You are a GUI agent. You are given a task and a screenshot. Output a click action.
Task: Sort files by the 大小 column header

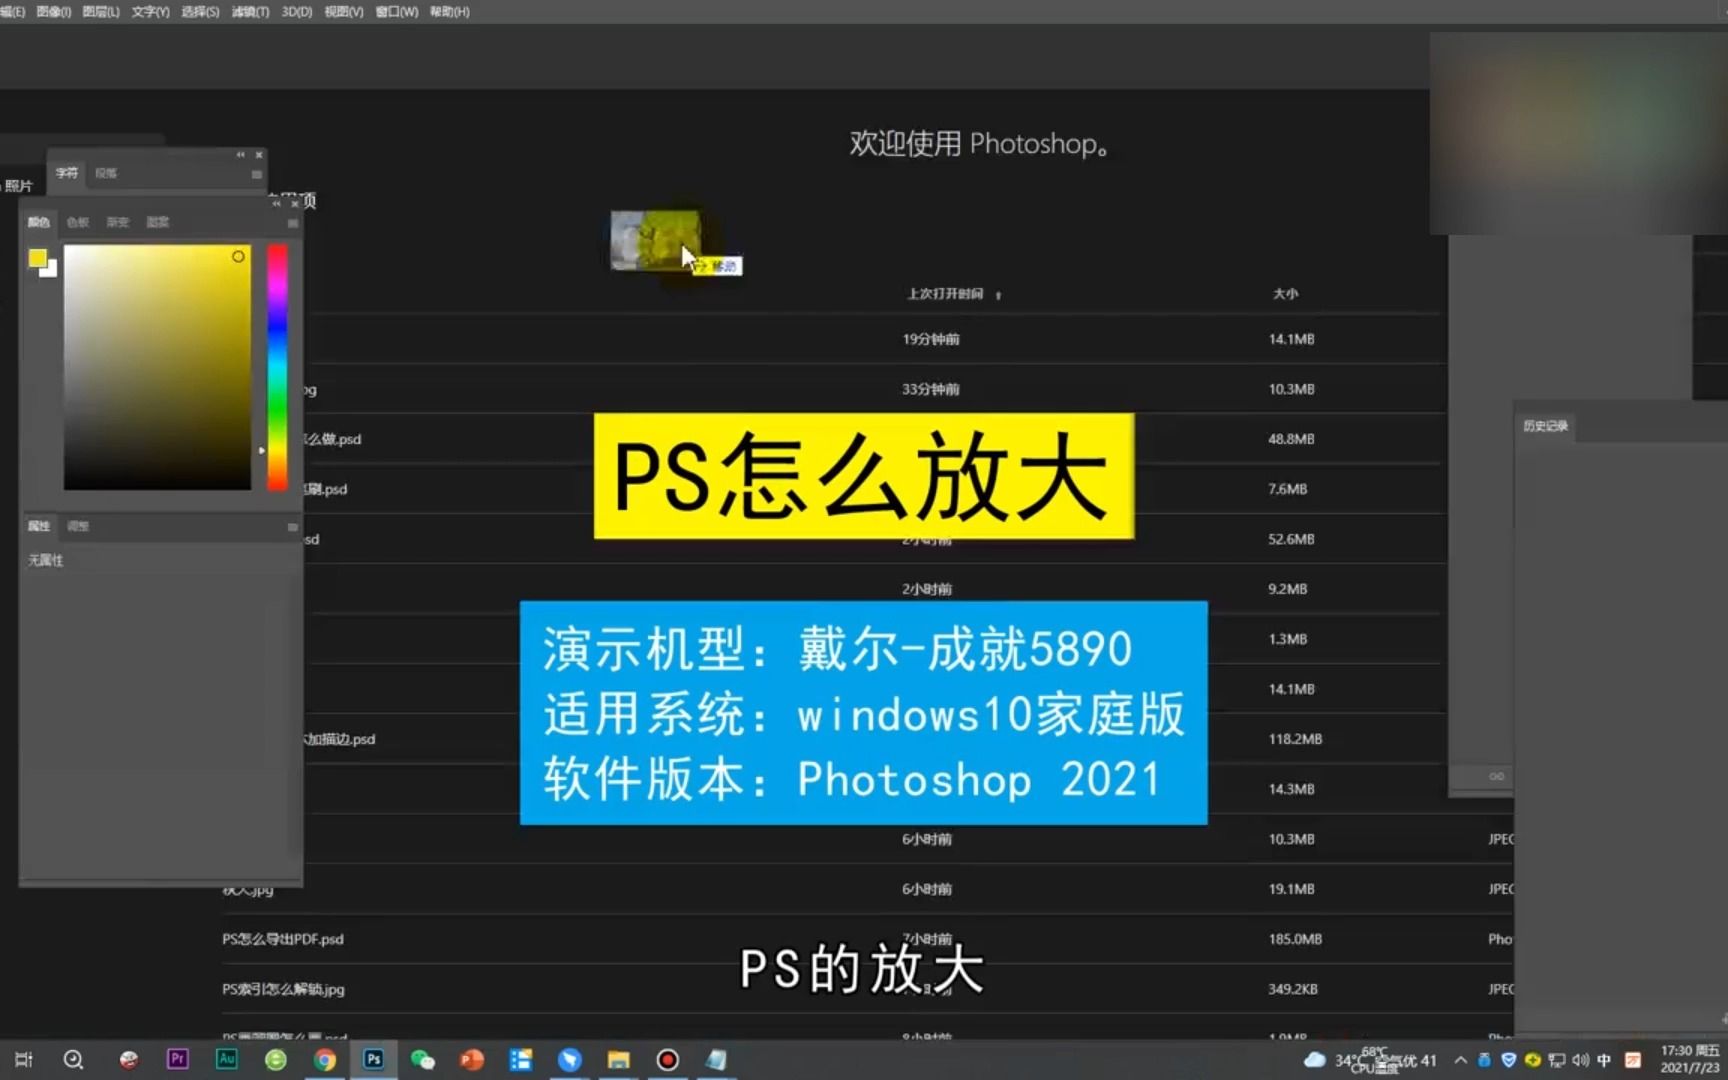coord(1285,294)
